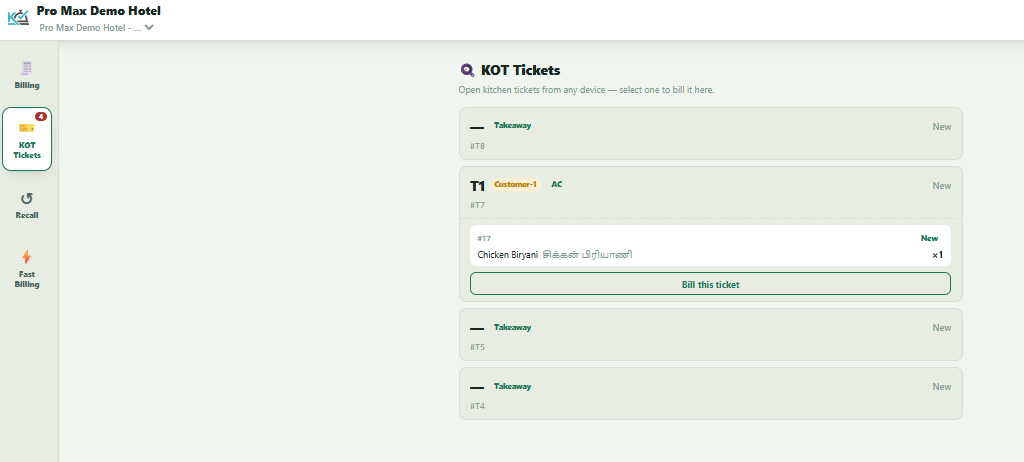Viewport: 1024px width, 462px height.
Task: Launch Fast Billing lightning bolt icon
Action: tap(27, 257)
